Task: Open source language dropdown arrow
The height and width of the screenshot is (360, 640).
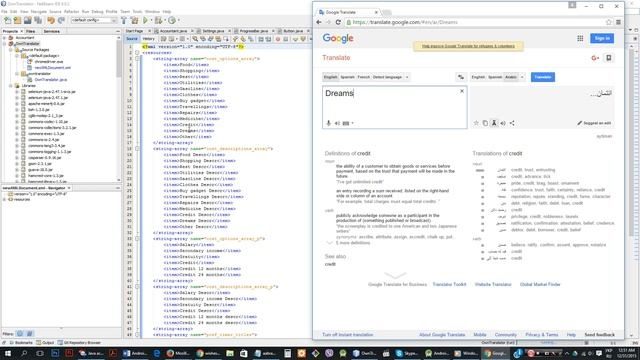Action: click(407, 77)
